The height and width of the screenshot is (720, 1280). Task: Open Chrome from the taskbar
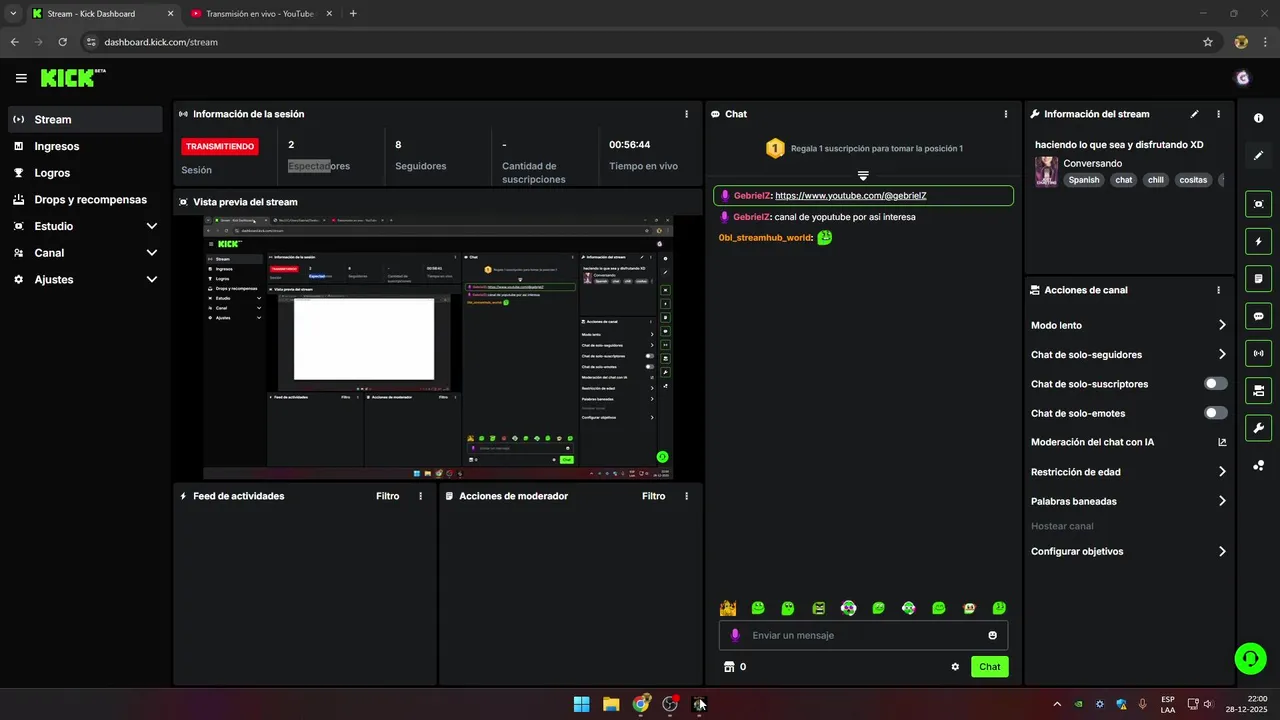[x=641, y=704]
